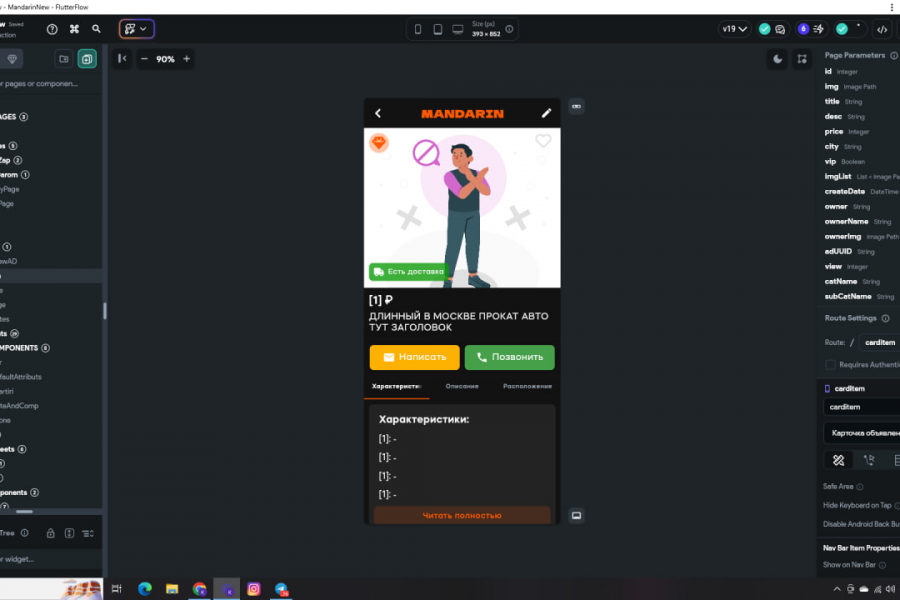Open the actions flow tab icon

point(869,460)
